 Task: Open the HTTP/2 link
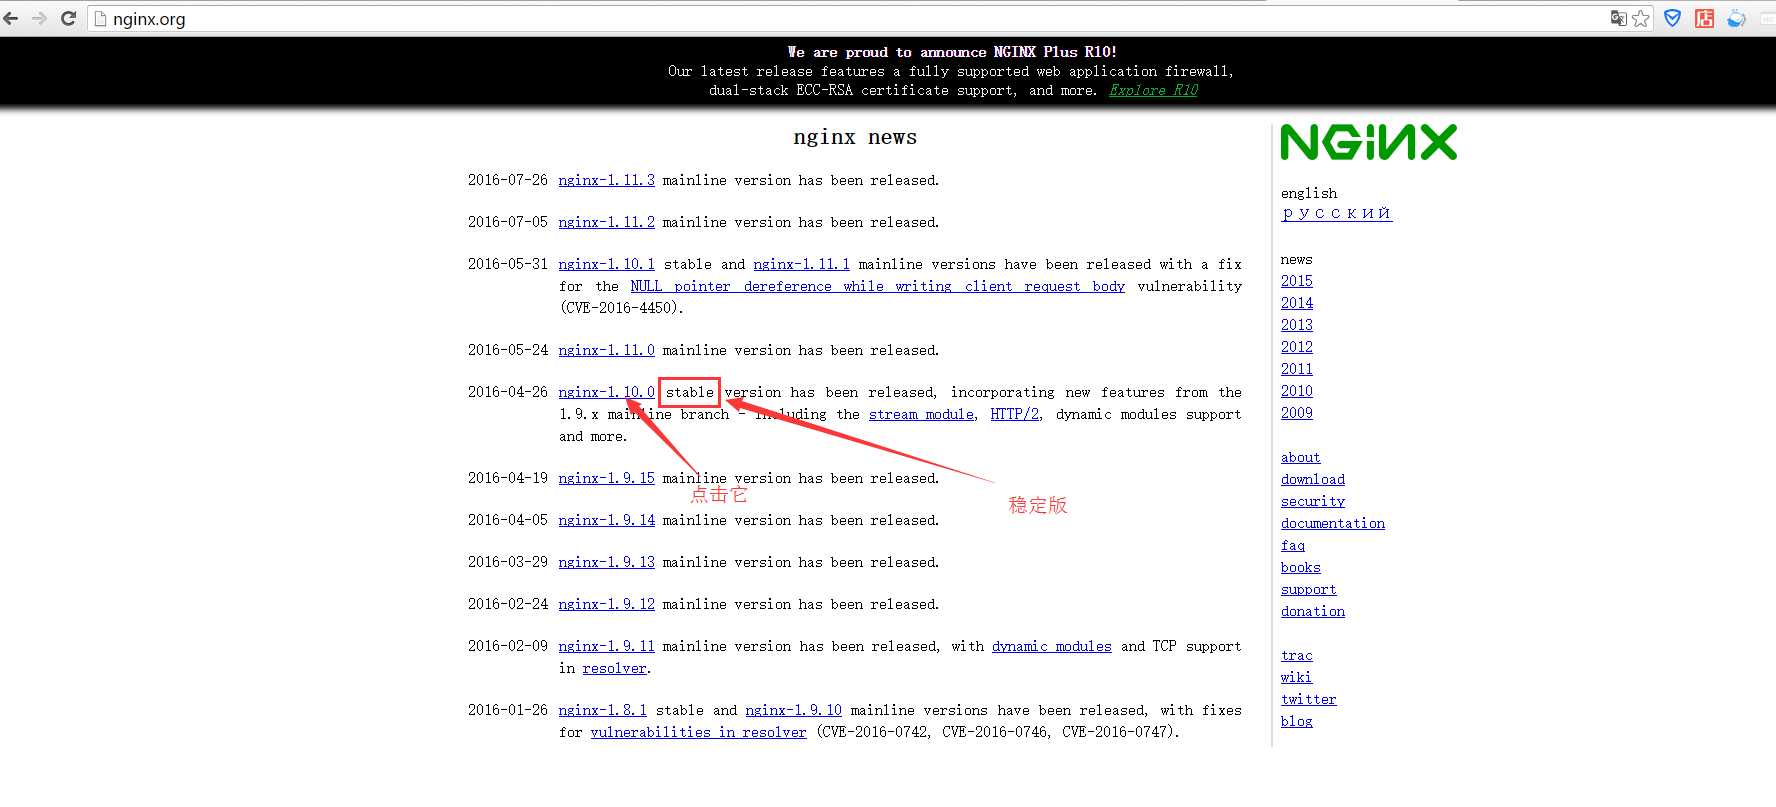point(1014,414)
